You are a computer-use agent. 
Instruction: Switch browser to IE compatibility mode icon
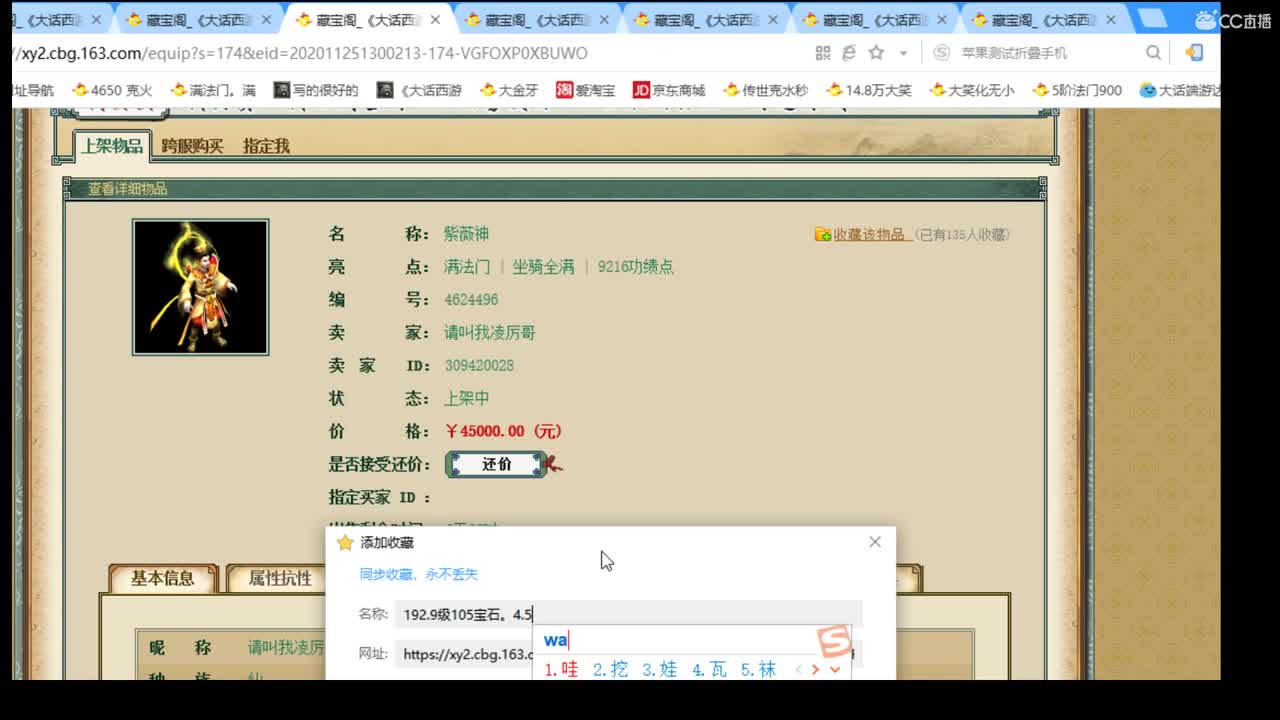(x=849, y=53)
